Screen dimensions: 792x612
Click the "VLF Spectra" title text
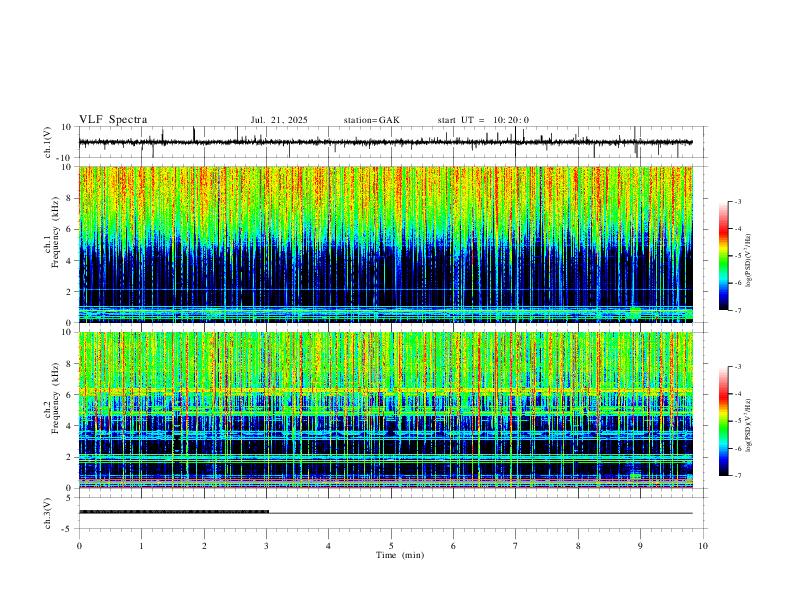click(113, 120)
